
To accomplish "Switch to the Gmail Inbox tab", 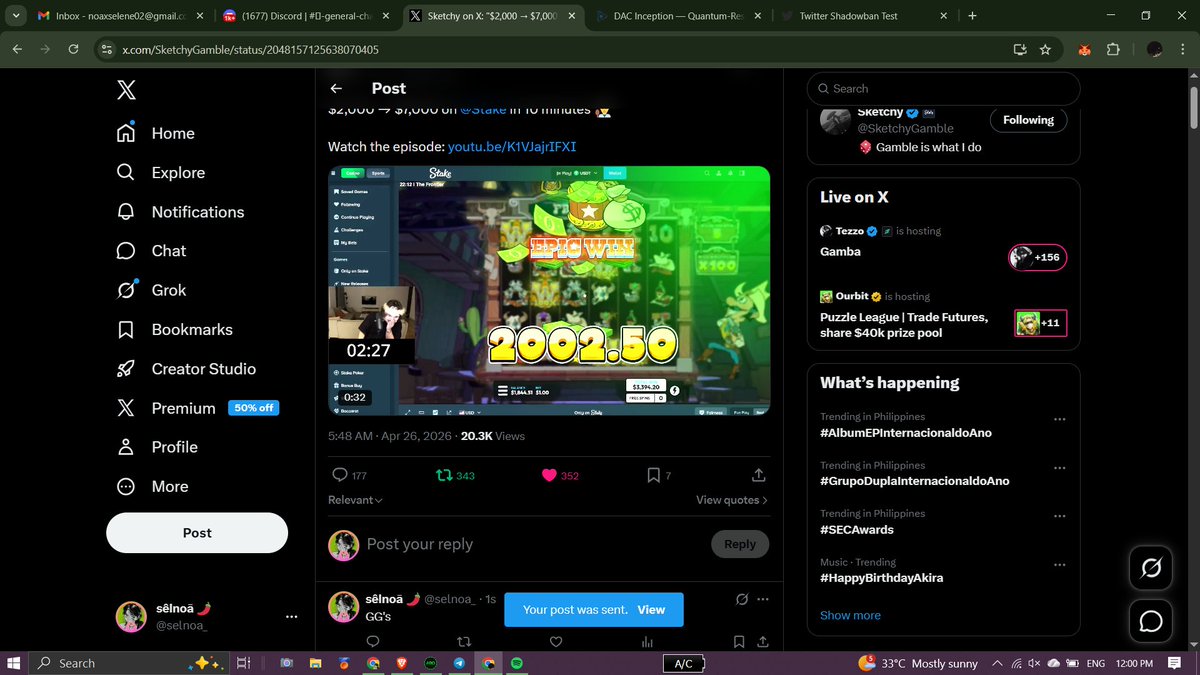I will pyautogui.click(x=118, y=16).
